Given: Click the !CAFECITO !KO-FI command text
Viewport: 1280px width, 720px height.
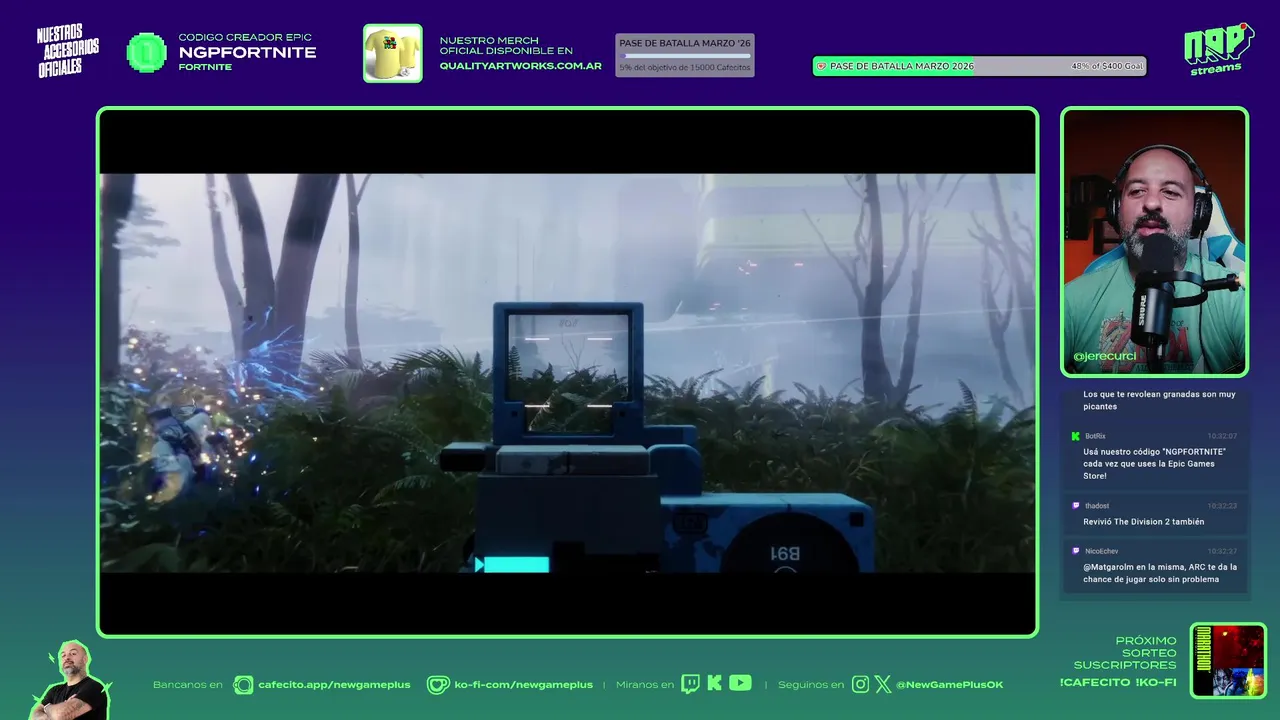Looking at the screenshot, I should pos(1118,683).
